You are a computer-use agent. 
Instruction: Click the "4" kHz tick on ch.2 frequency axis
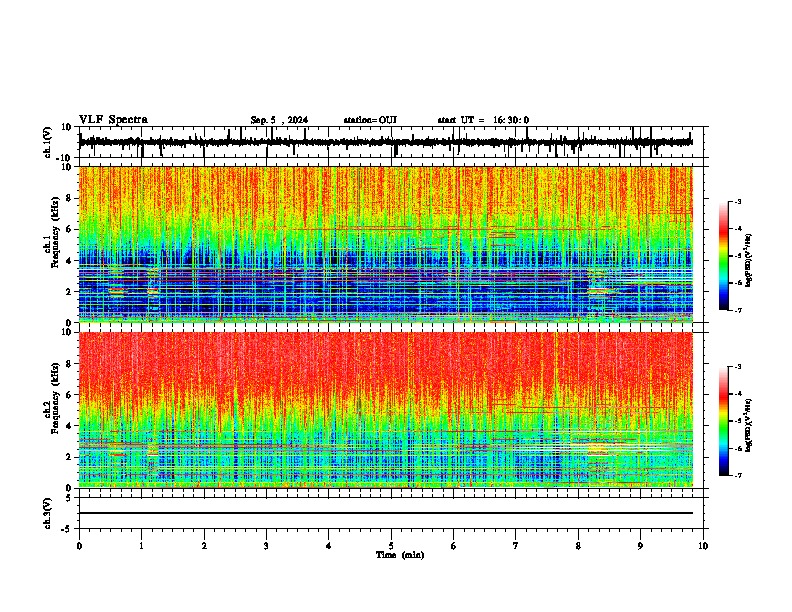(69, 426)
